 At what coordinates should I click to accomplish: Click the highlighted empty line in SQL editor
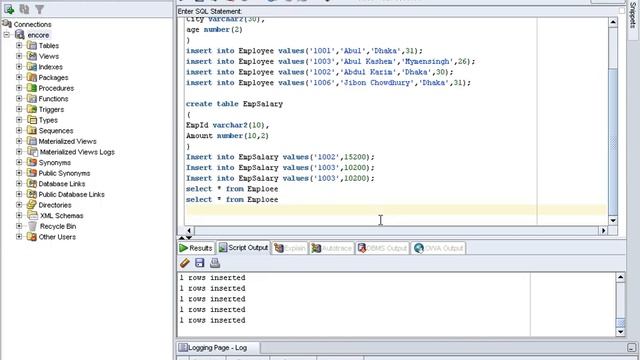click(x=396, y=210)
